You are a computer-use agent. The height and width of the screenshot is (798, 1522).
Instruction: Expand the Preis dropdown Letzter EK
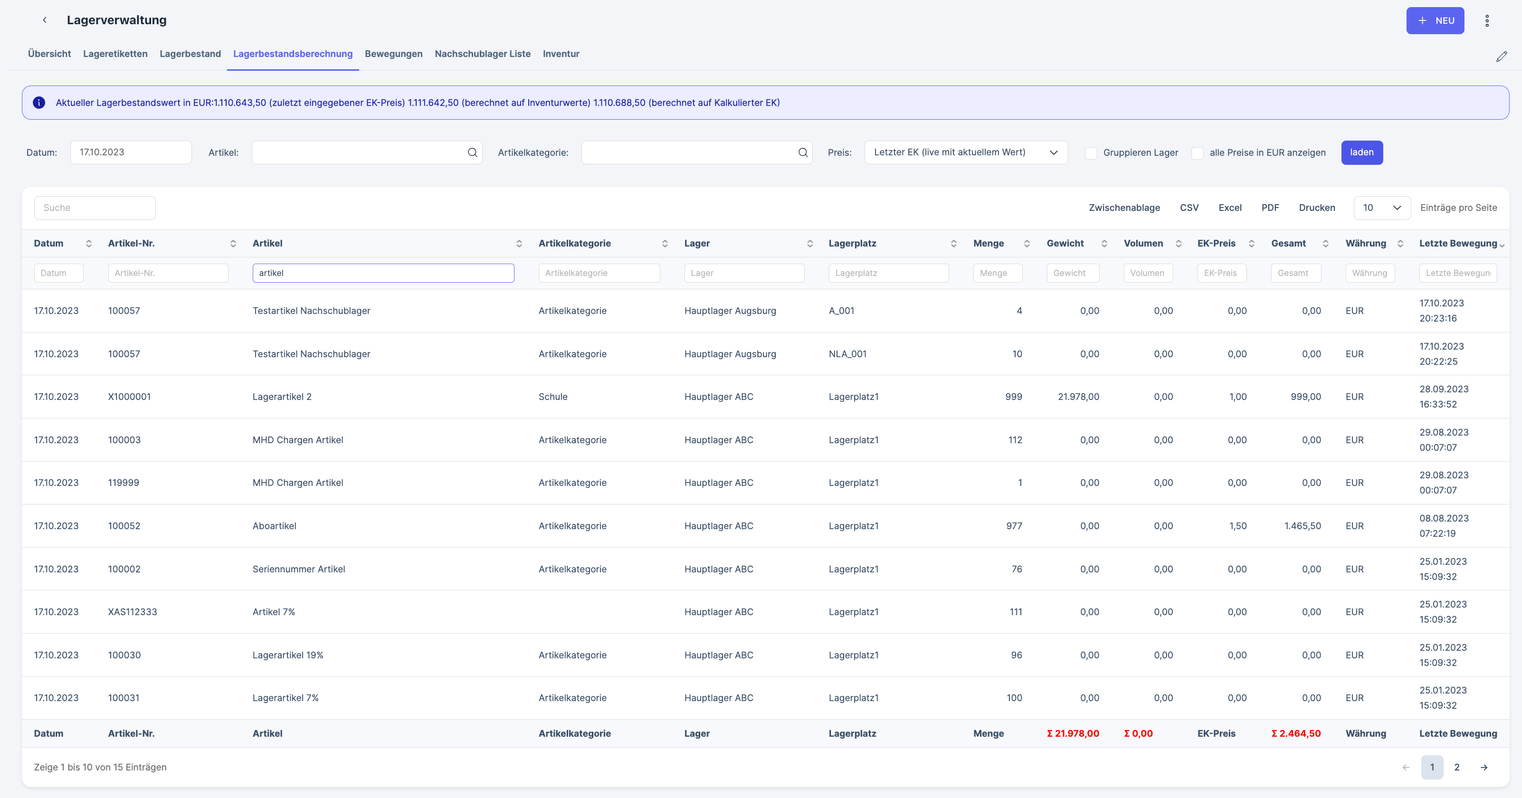coord(965,153)
